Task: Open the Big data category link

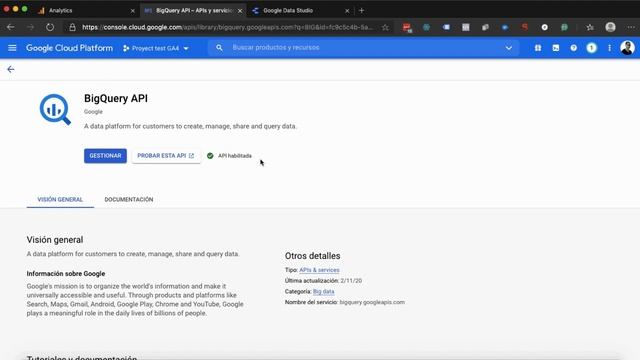Action: click(324, 291)
